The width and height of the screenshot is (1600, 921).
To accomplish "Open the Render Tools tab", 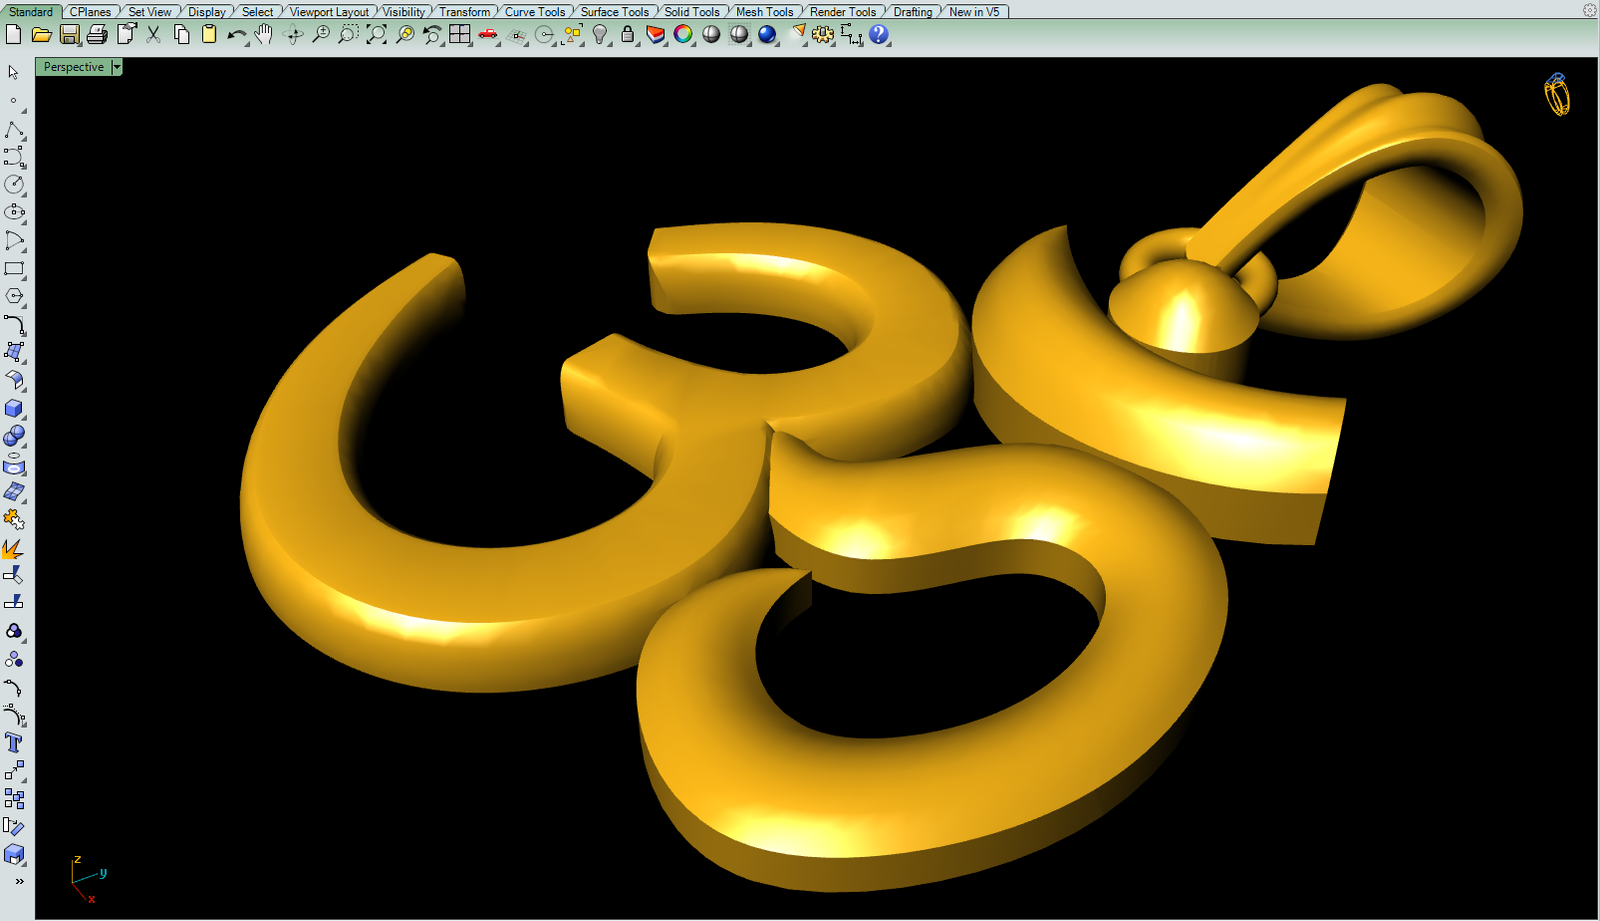I will pyautogui.click(x=843, y=12).
